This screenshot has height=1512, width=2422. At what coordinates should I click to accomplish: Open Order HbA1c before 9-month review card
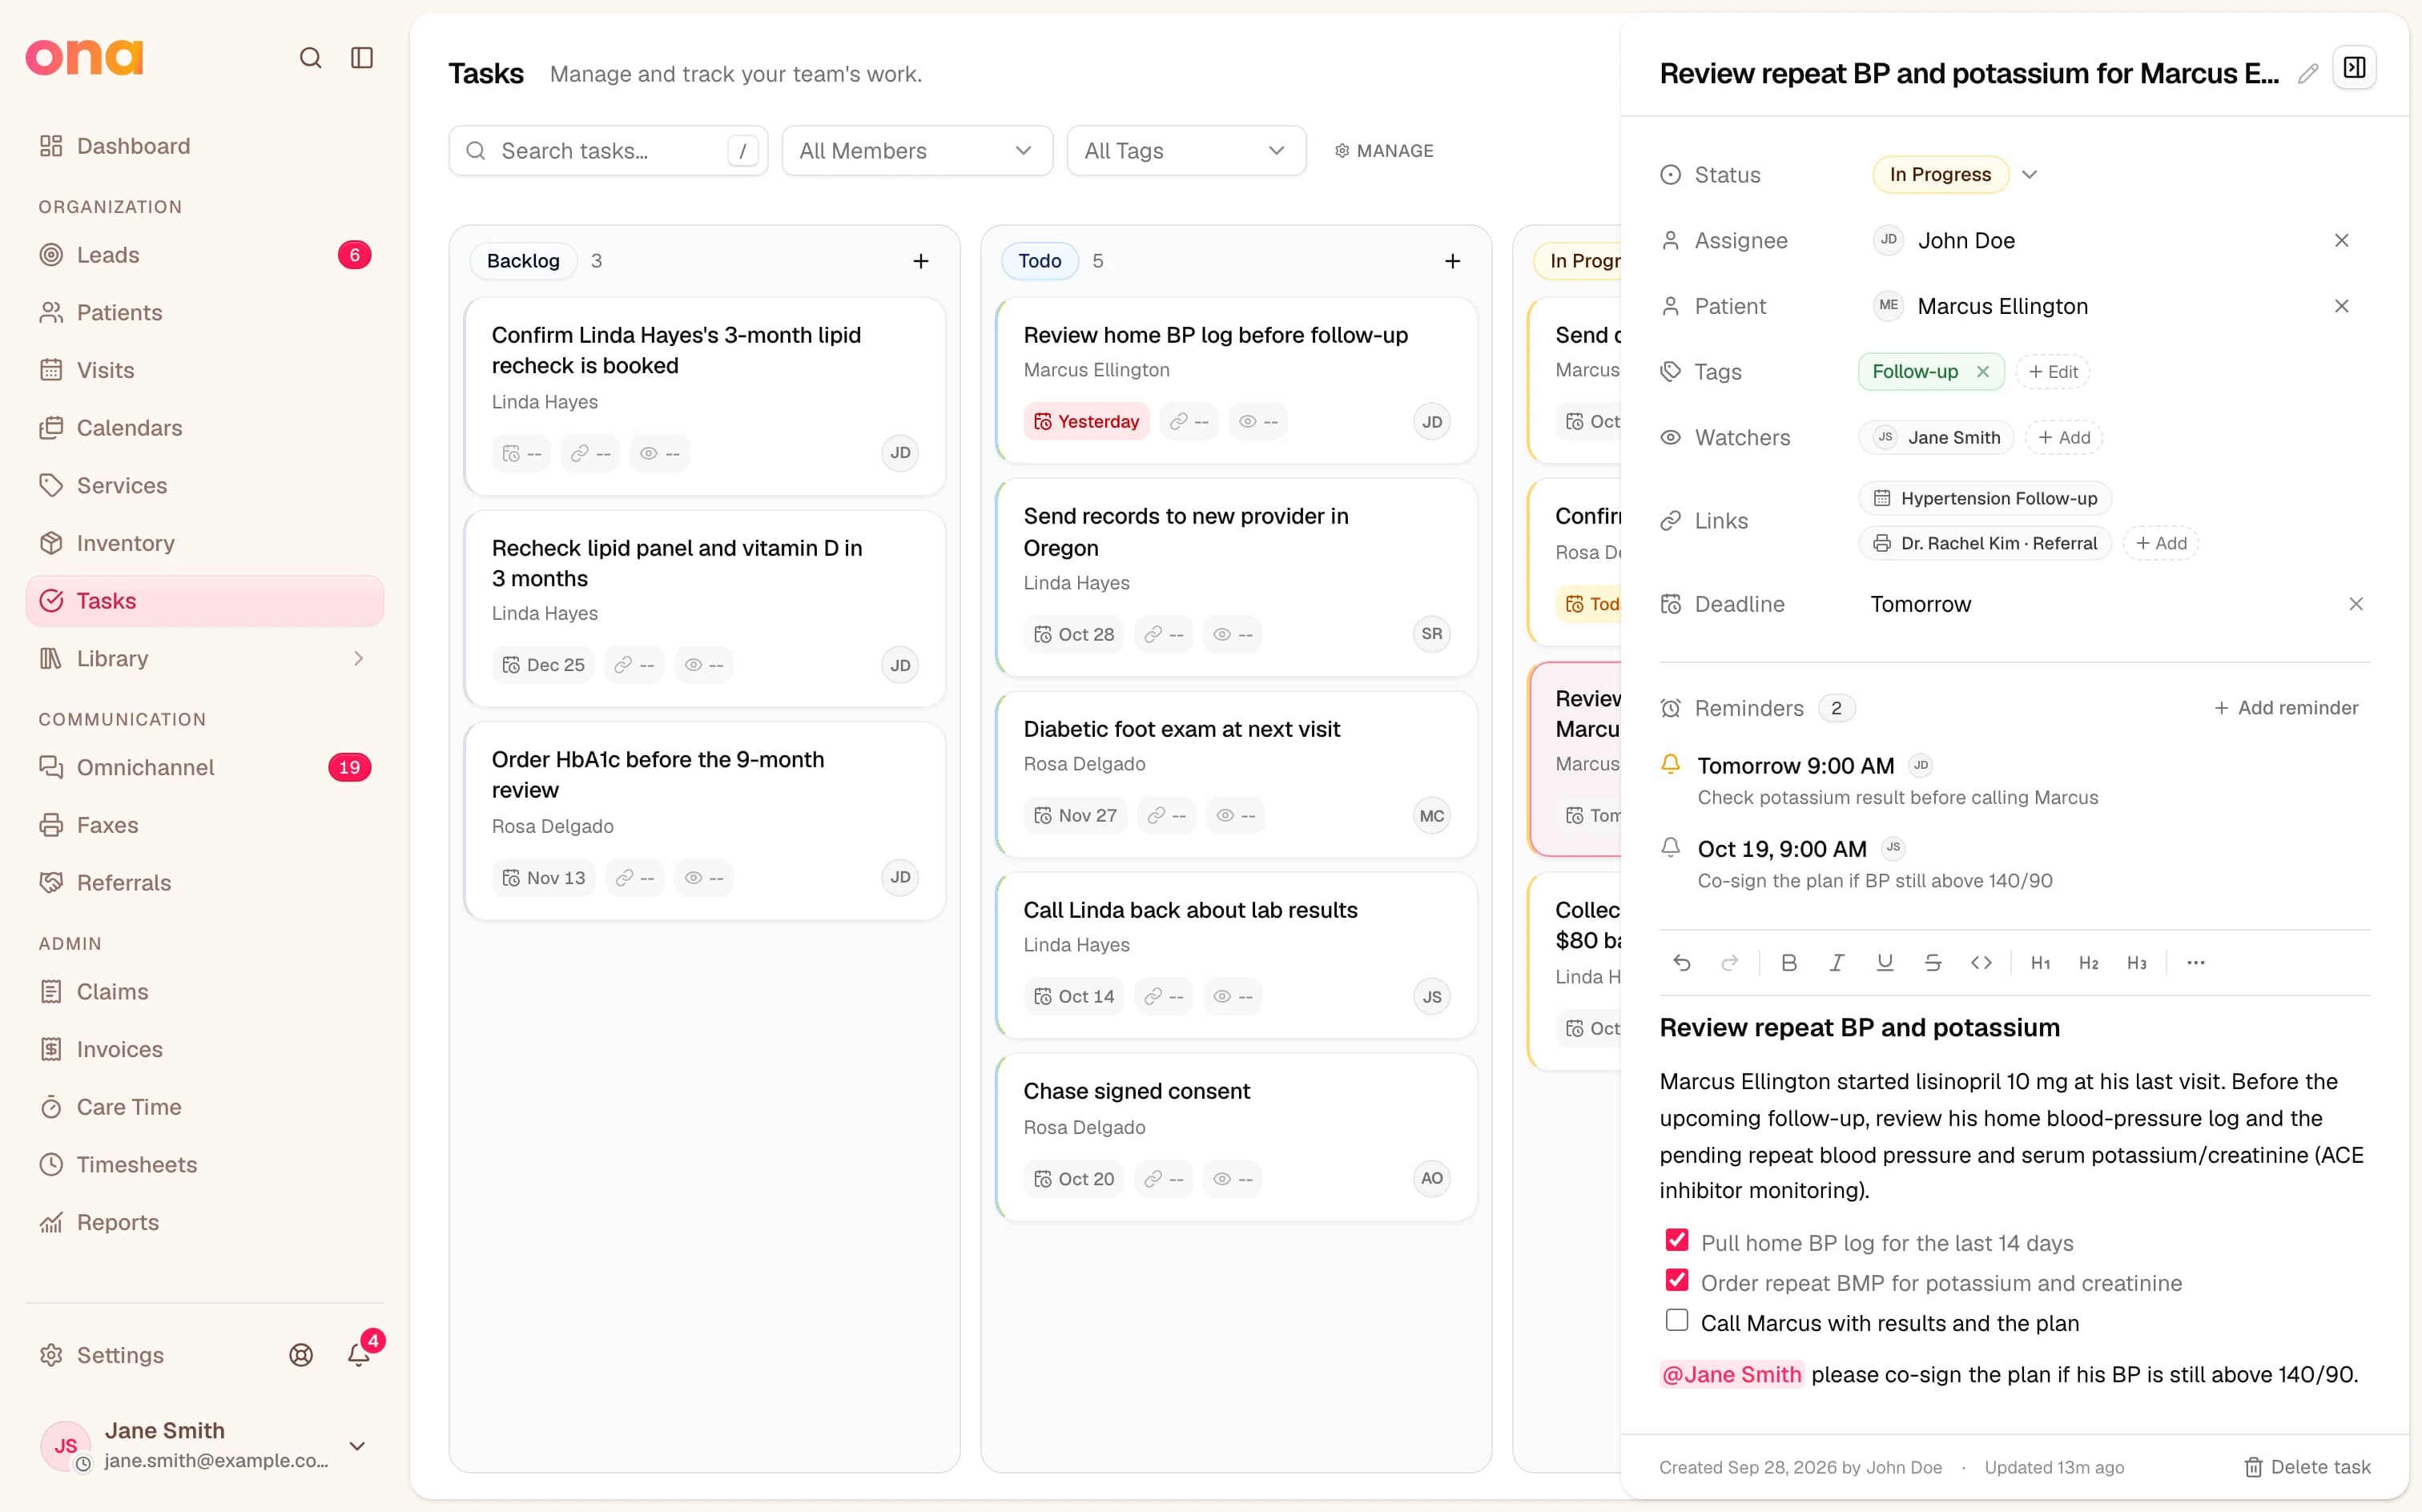click(704, 820)
